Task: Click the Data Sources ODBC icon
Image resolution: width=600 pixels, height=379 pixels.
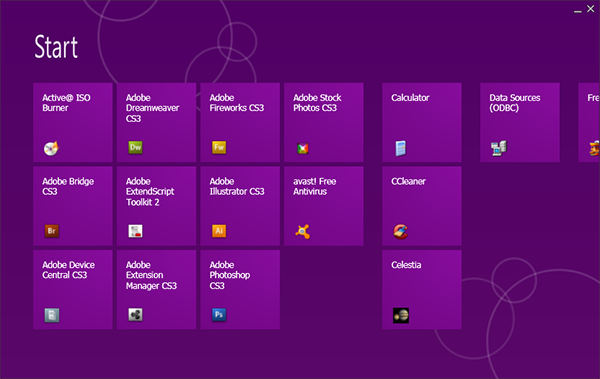Action: [499, 148]
